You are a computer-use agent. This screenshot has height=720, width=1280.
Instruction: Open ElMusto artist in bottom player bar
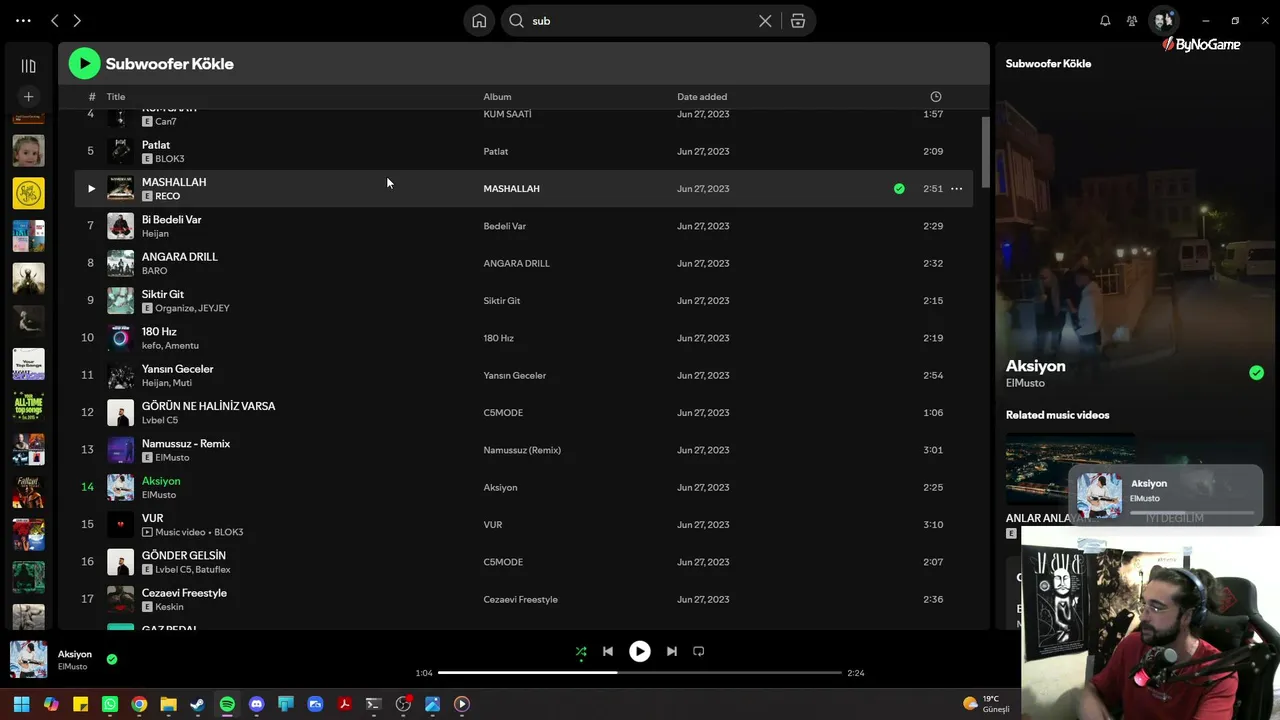tap(72, 667)
